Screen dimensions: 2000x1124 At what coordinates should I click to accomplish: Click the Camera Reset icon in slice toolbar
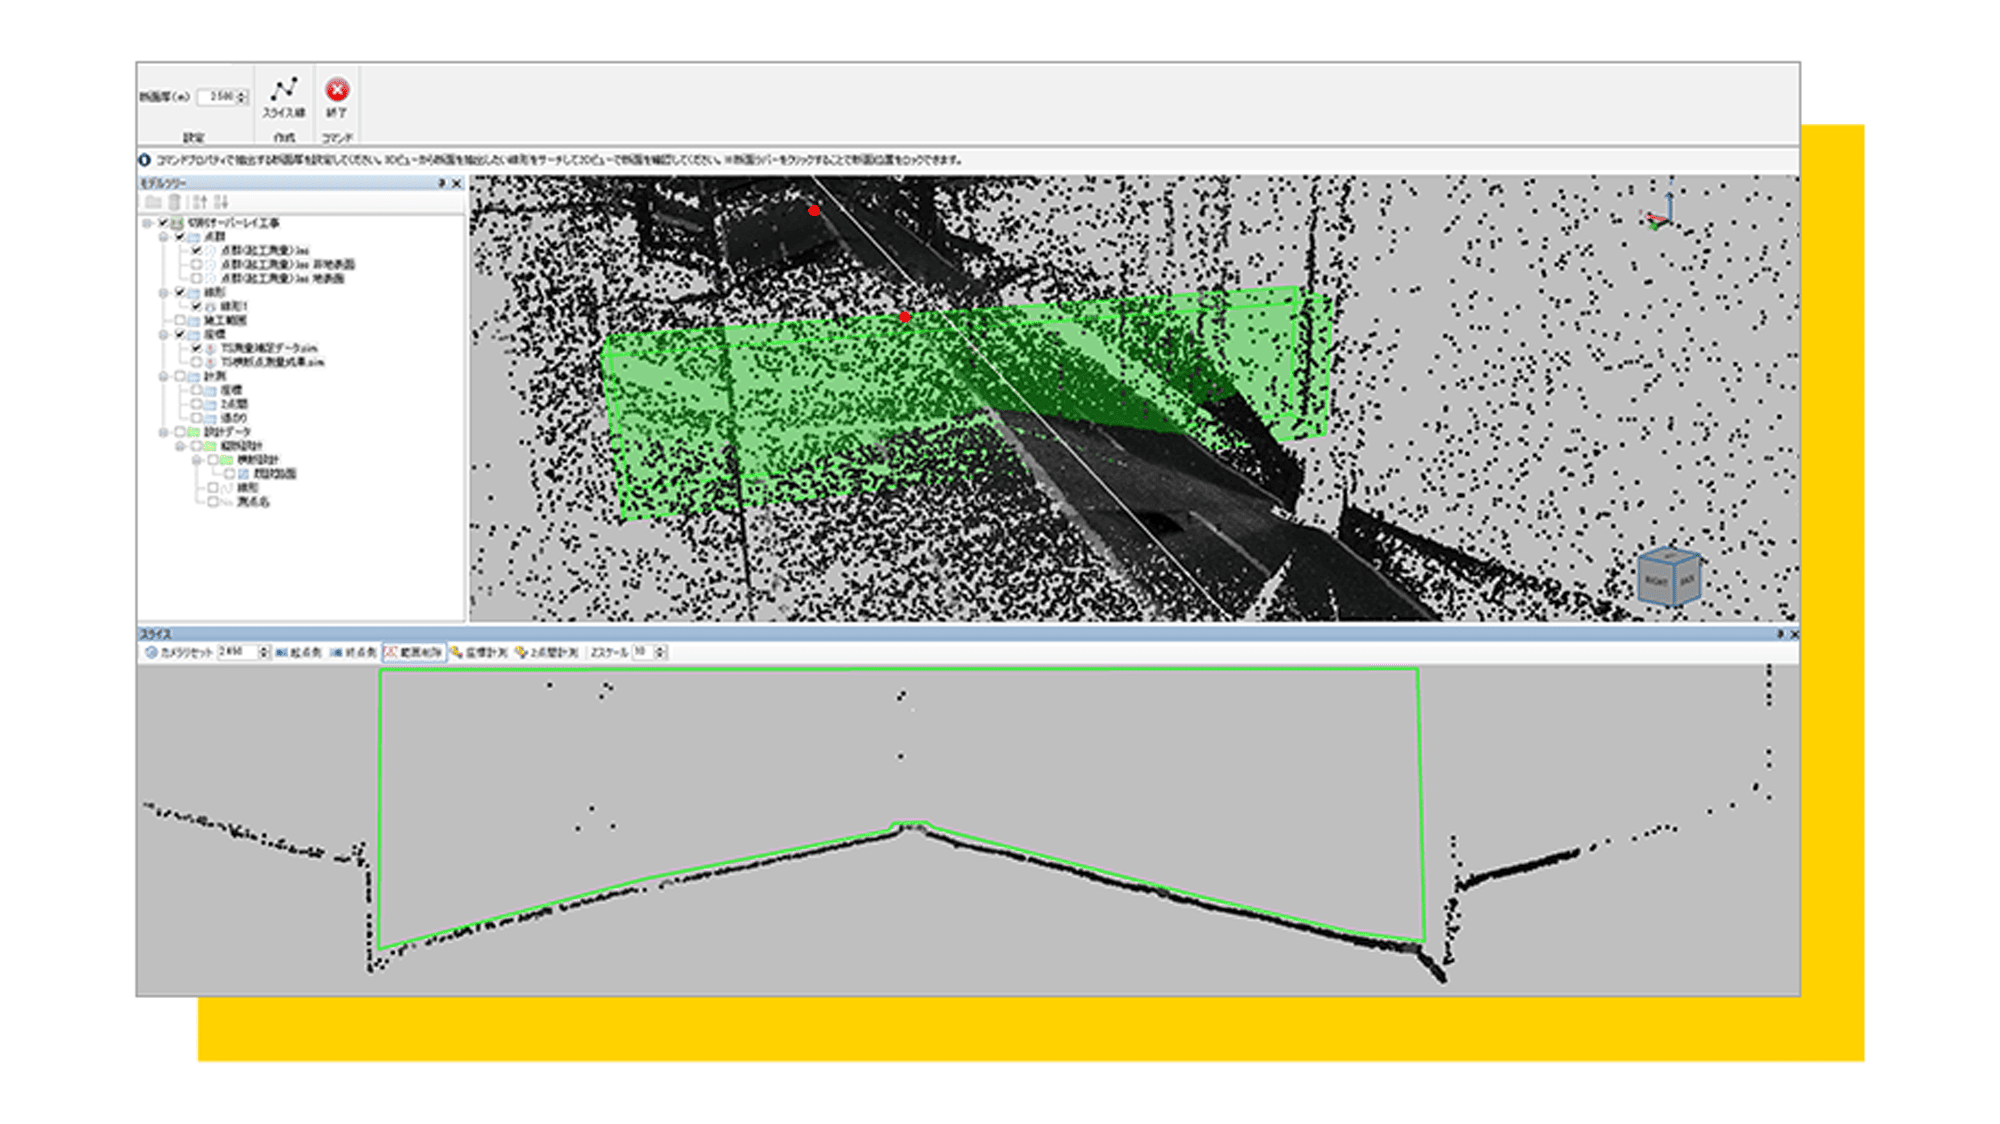152,652
